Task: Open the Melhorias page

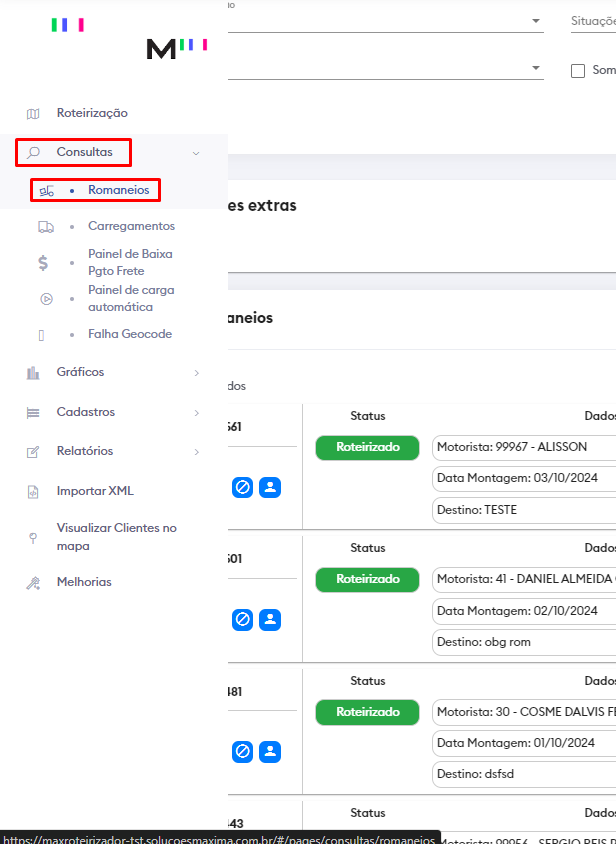Action: point(84,582)
